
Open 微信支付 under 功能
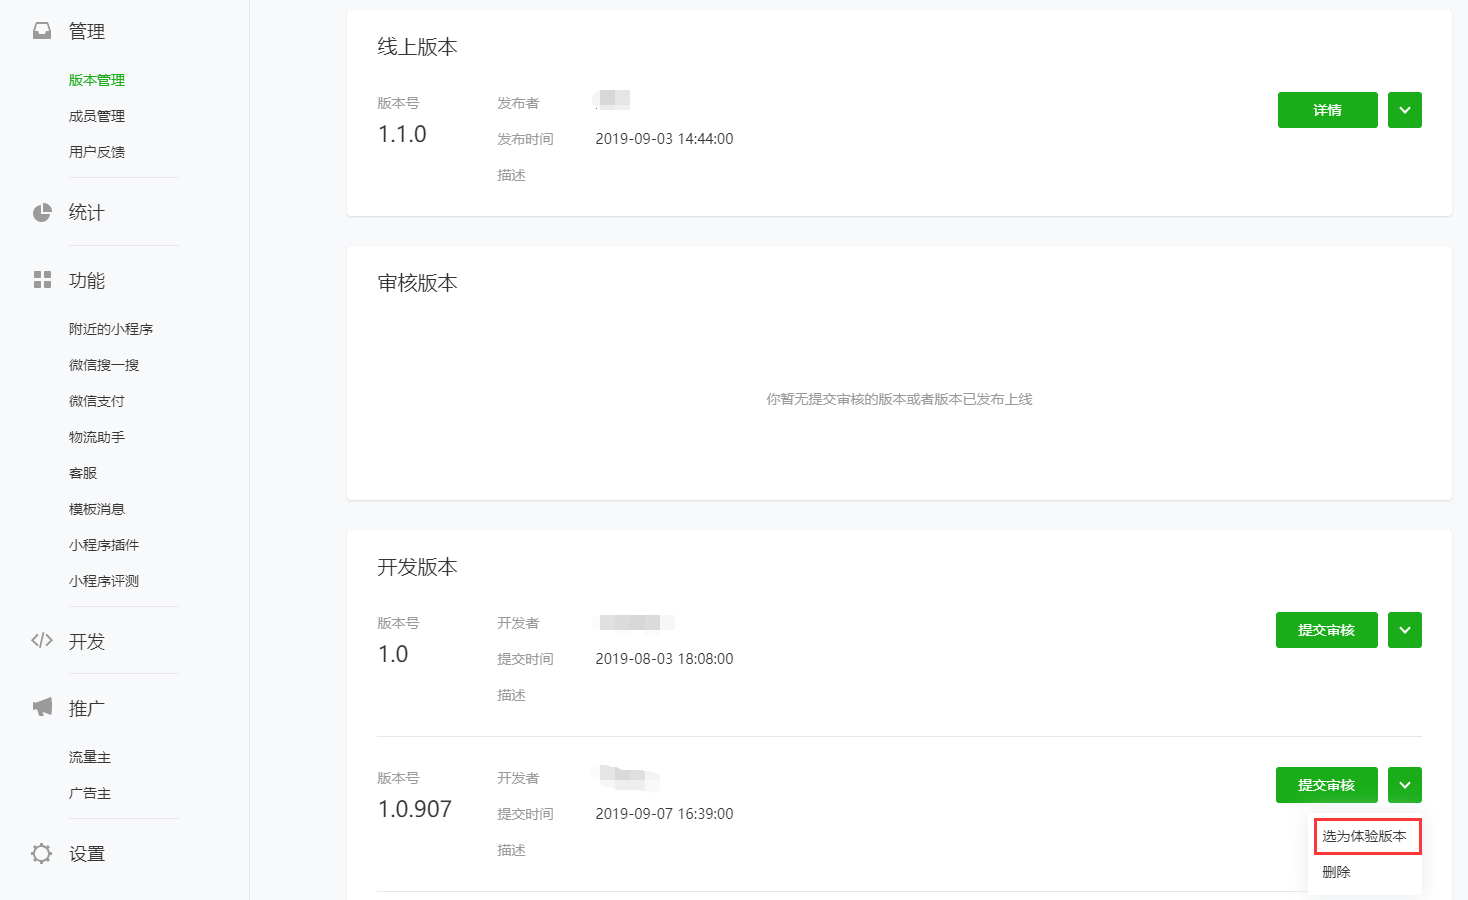point(97,401)
